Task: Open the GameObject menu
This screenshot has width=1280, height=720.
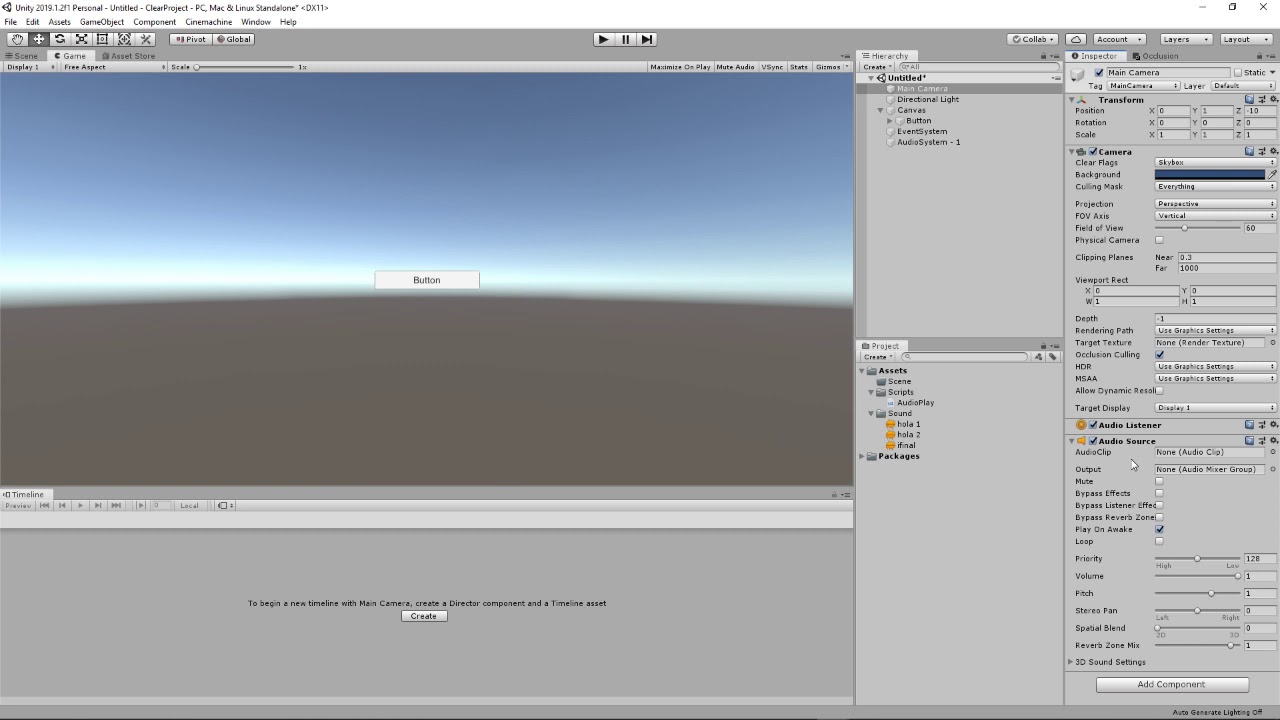Action: pos(102,22)
